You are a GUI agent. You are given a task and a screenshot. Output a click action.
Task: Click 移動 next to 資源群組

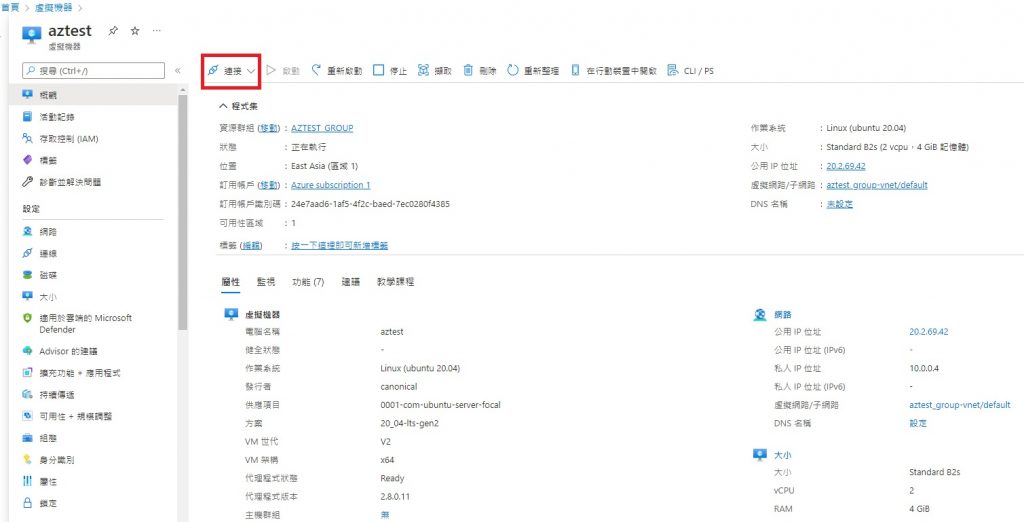(269, 128)
